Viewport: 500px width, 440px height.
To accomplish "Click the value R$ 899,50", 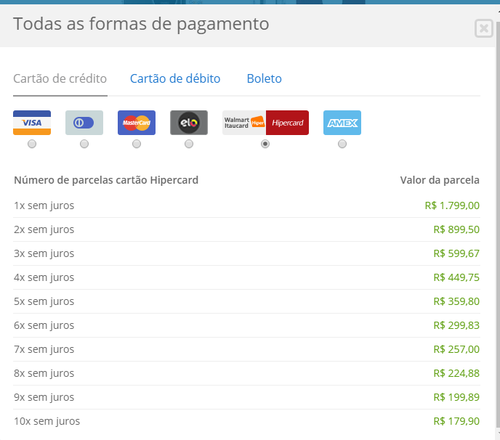I will [x=456, y=230].
